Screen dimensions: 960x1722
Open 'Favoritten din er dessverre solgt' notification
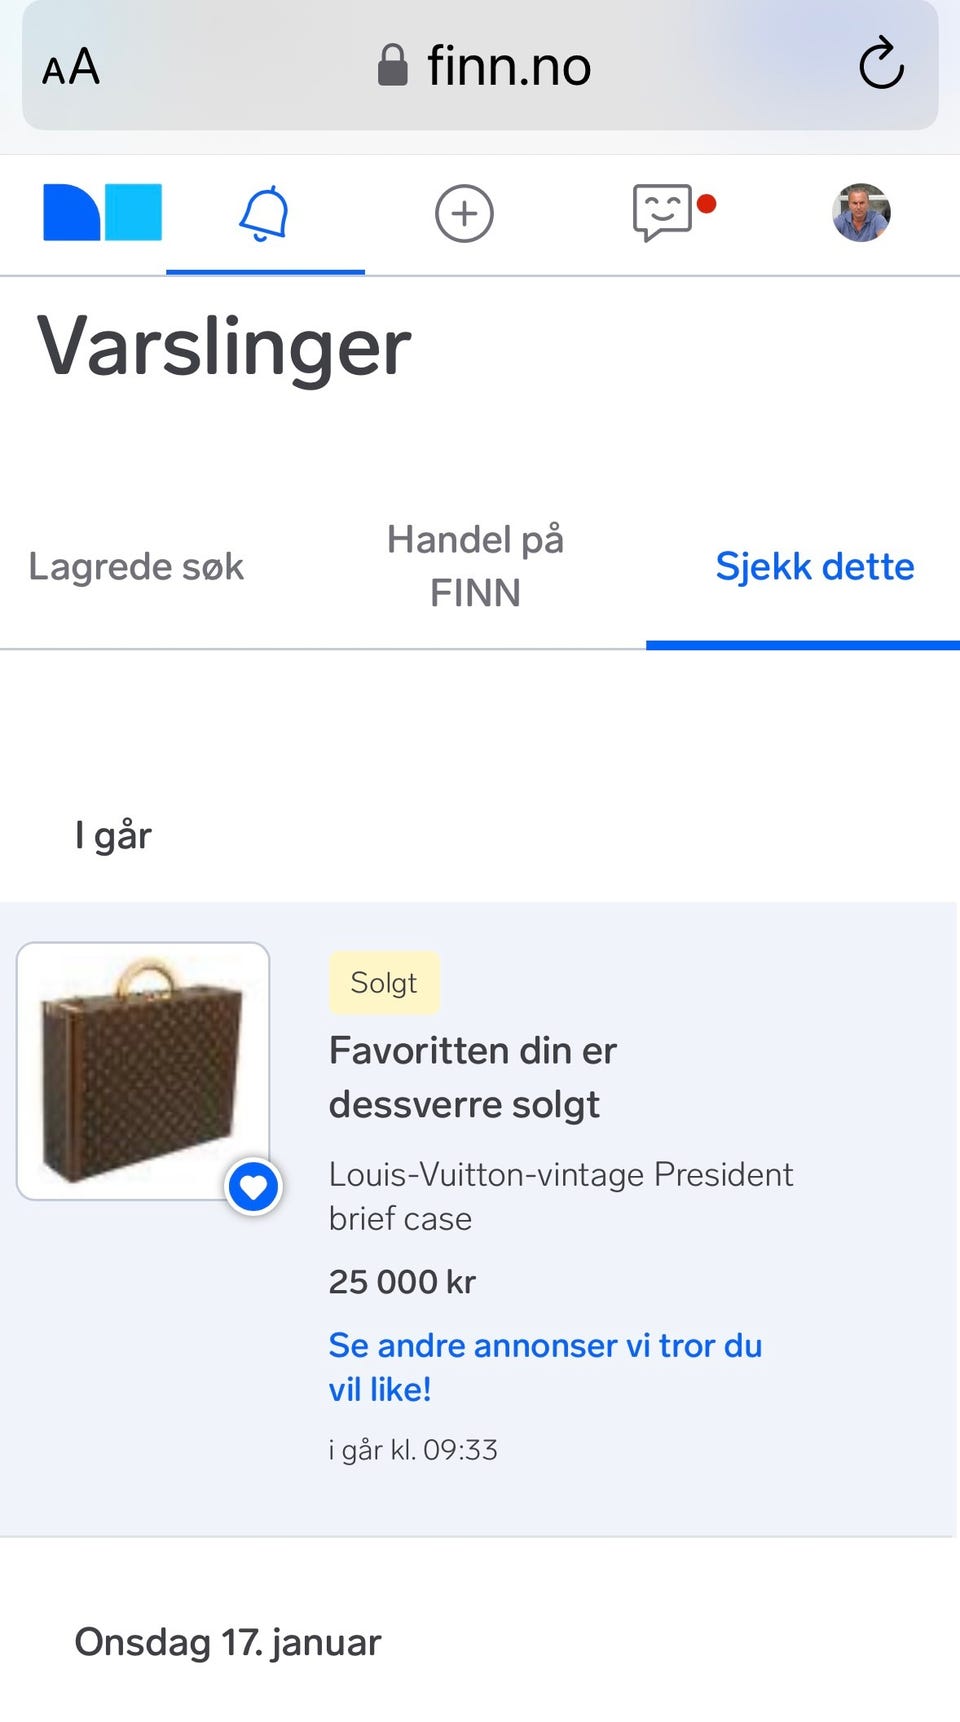[479, 1220]
